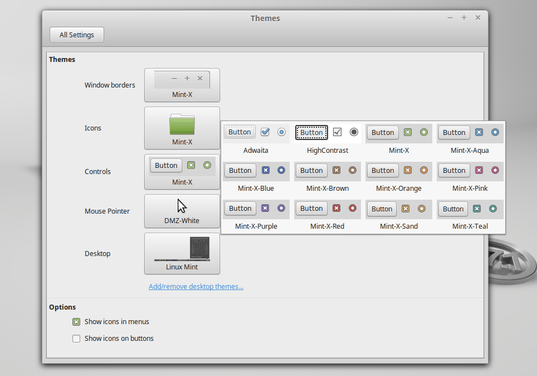Enable Show icons on buttons
Viewport: 537px width, 376px height.
coord(76,339)
